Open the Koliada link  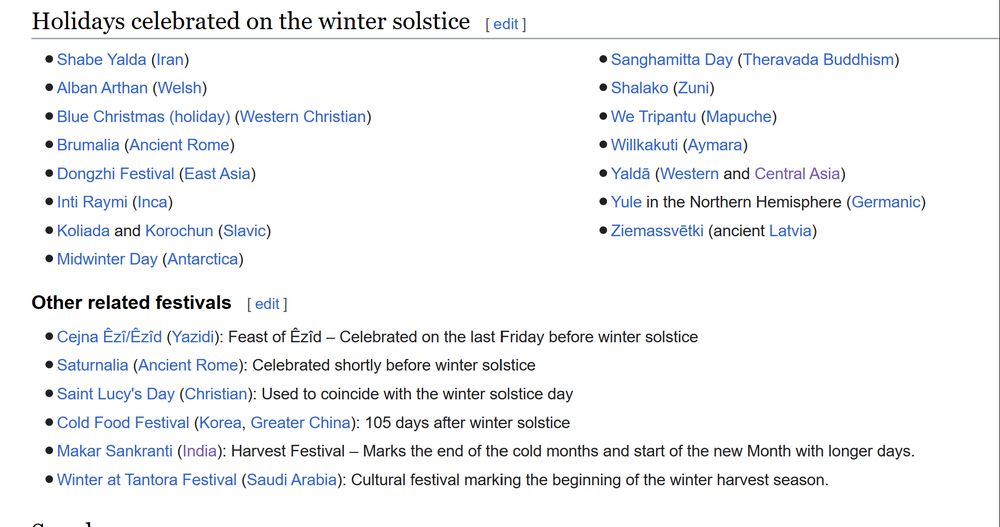(83, 231)
